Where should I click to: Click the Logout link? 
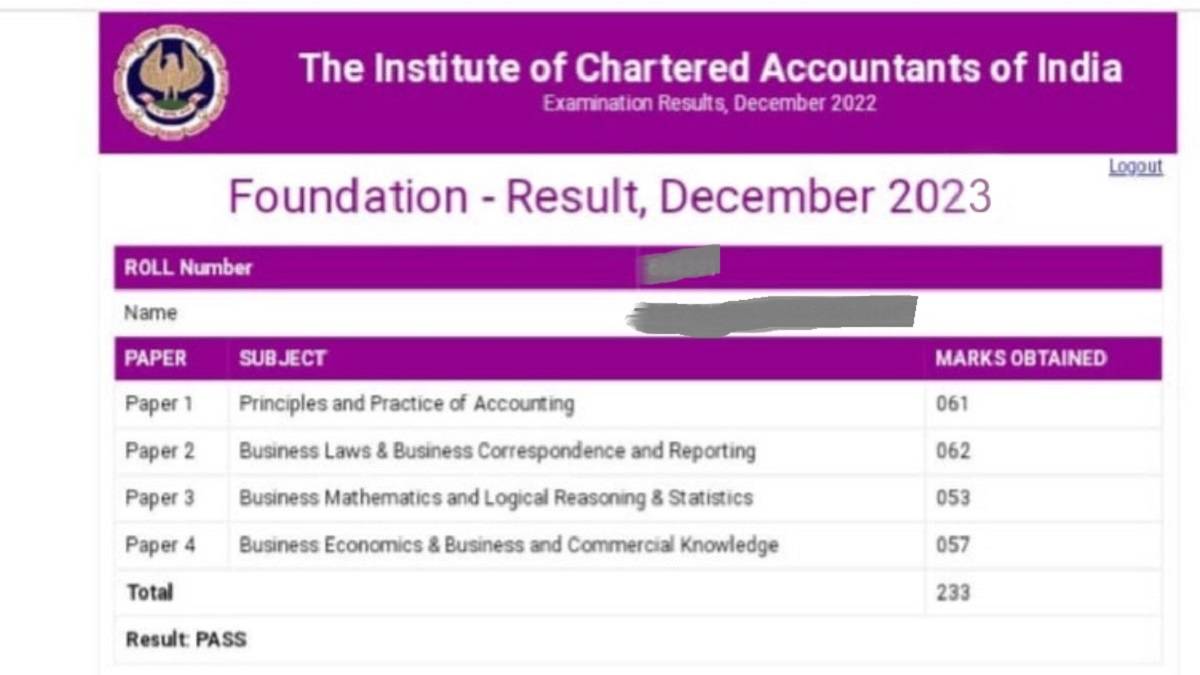tap(1136, 167)
